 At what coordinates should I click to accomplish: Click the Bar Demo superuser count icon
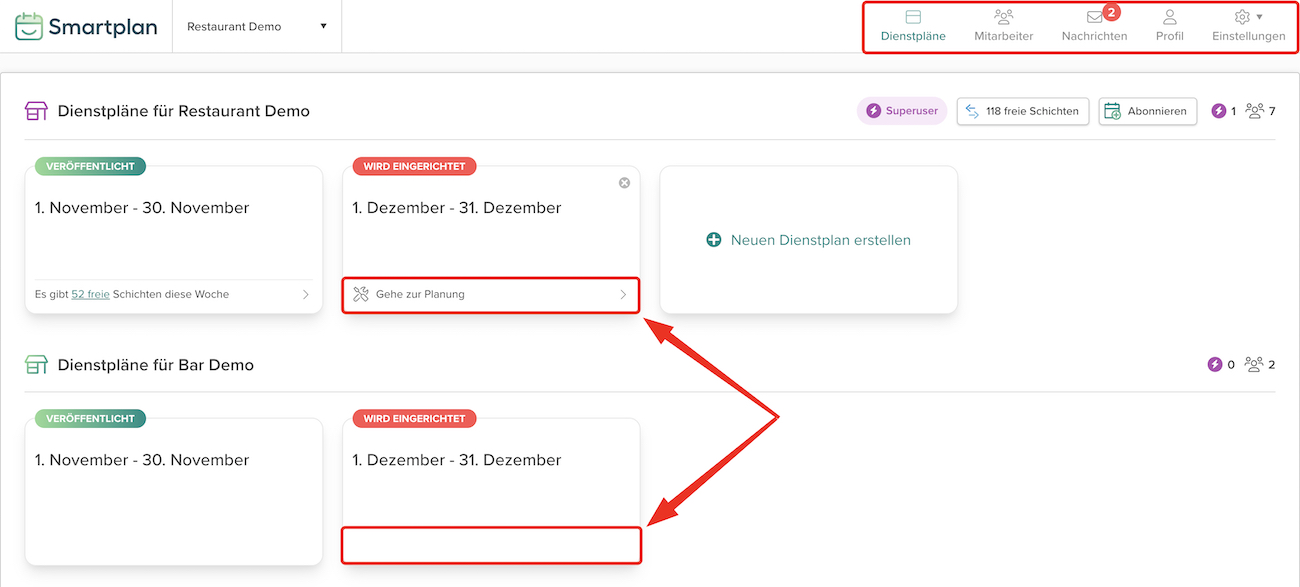point(1215,364)
